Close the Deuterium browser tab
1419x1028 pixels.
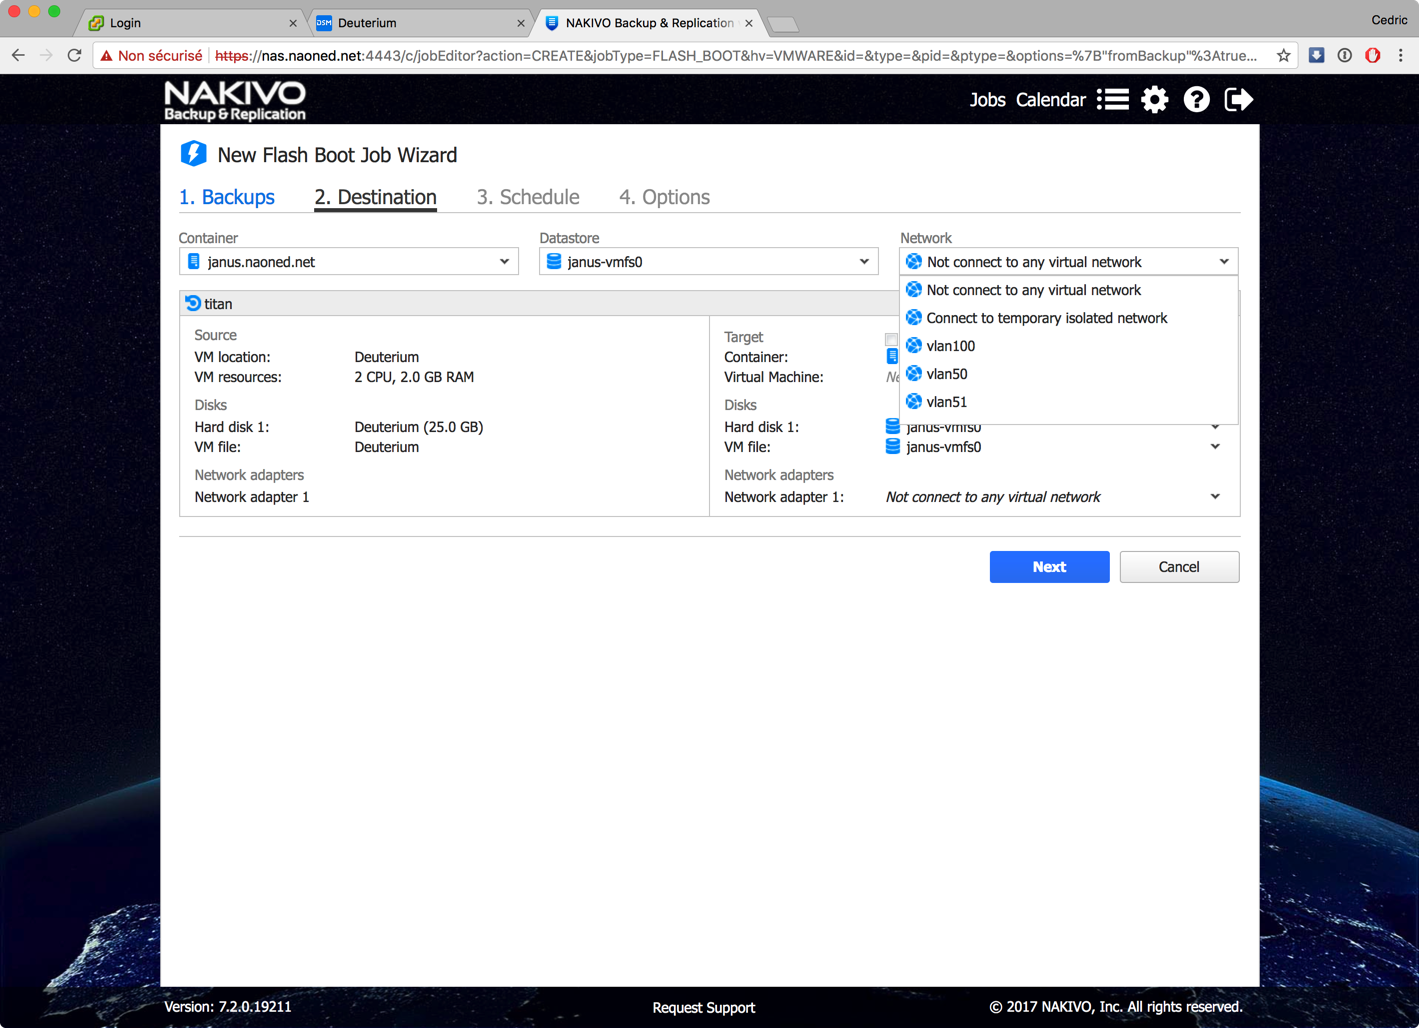click(x=521, y=23)
